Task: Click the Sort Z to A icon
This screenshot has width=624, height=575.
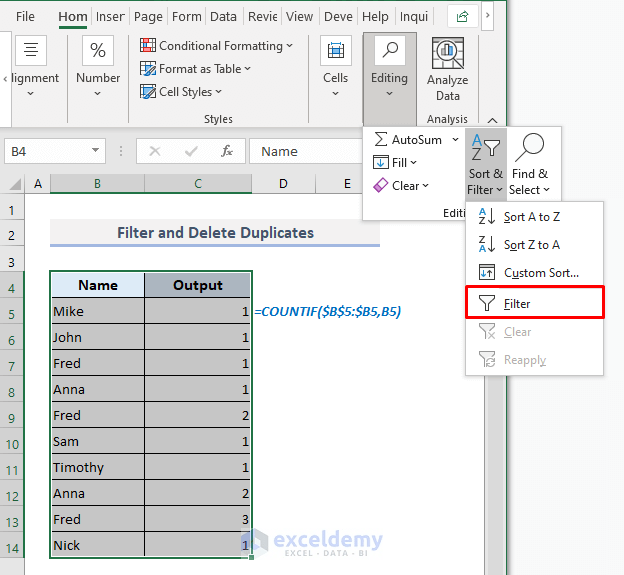Action: point(486,244)
